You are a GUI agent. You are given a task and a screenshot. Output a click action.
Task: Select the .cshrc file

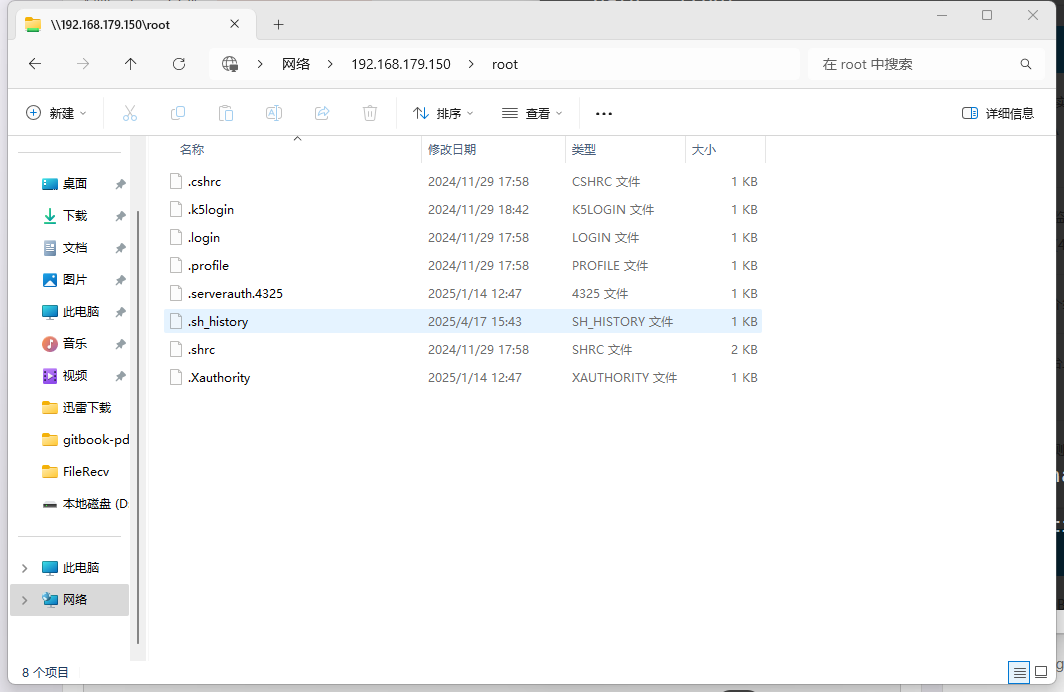click(x=463, y=182)
